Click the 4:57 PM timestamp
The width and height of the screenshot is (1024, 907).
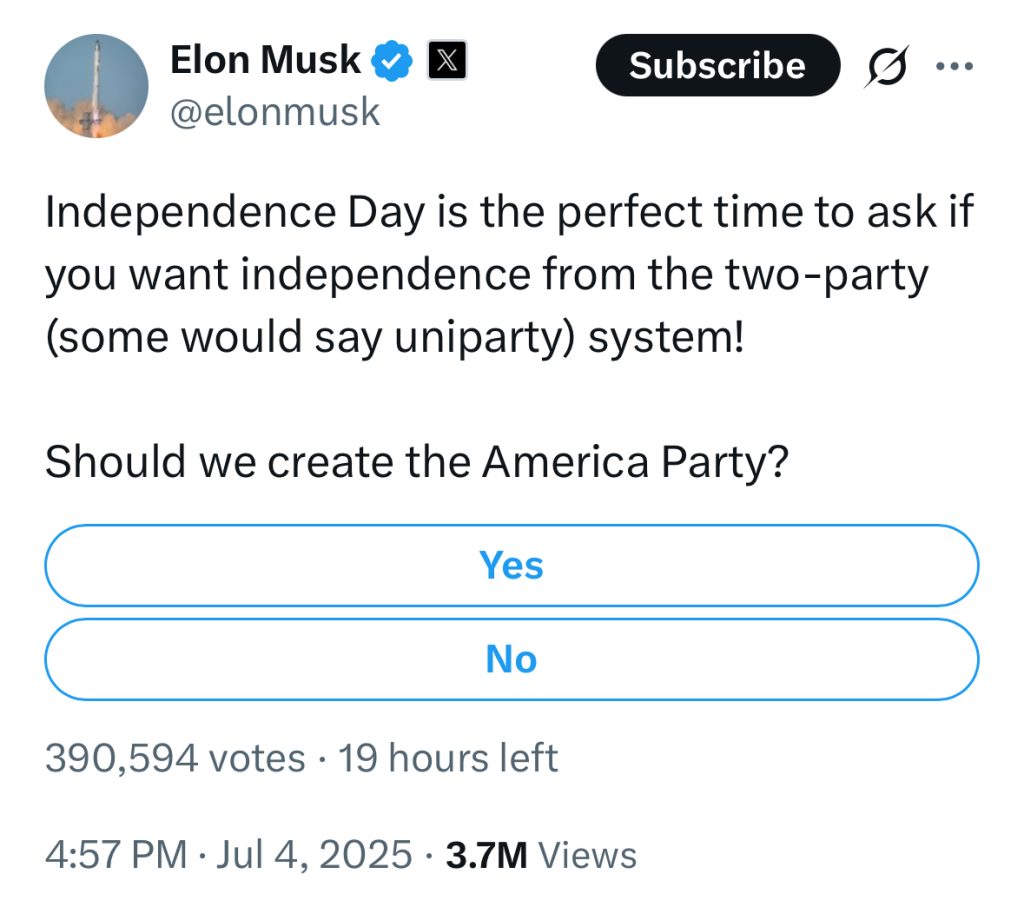pos(116,855)
